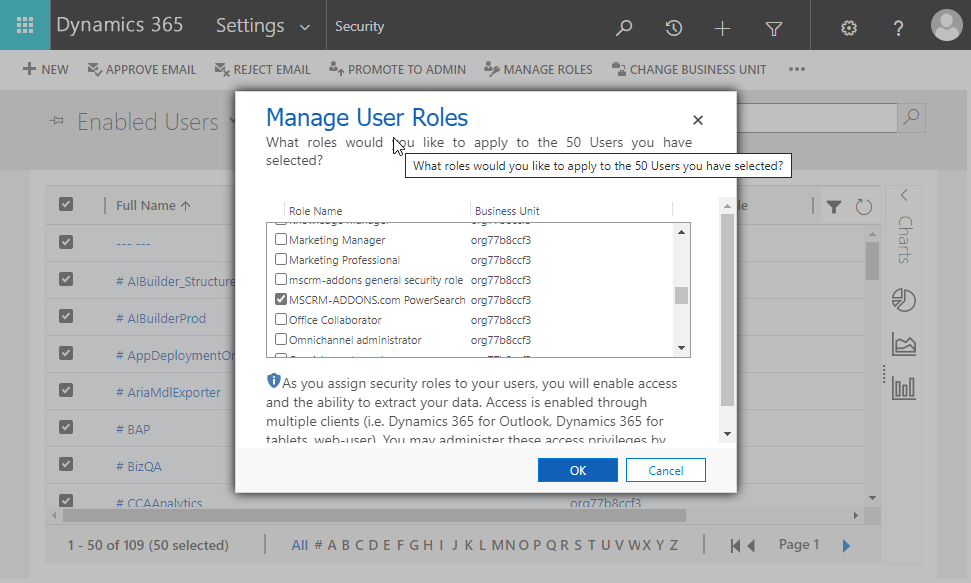Open the global search magnifier
Image resolution: width=971 pixels, height=583 pixels.
(x=624, y=26)
